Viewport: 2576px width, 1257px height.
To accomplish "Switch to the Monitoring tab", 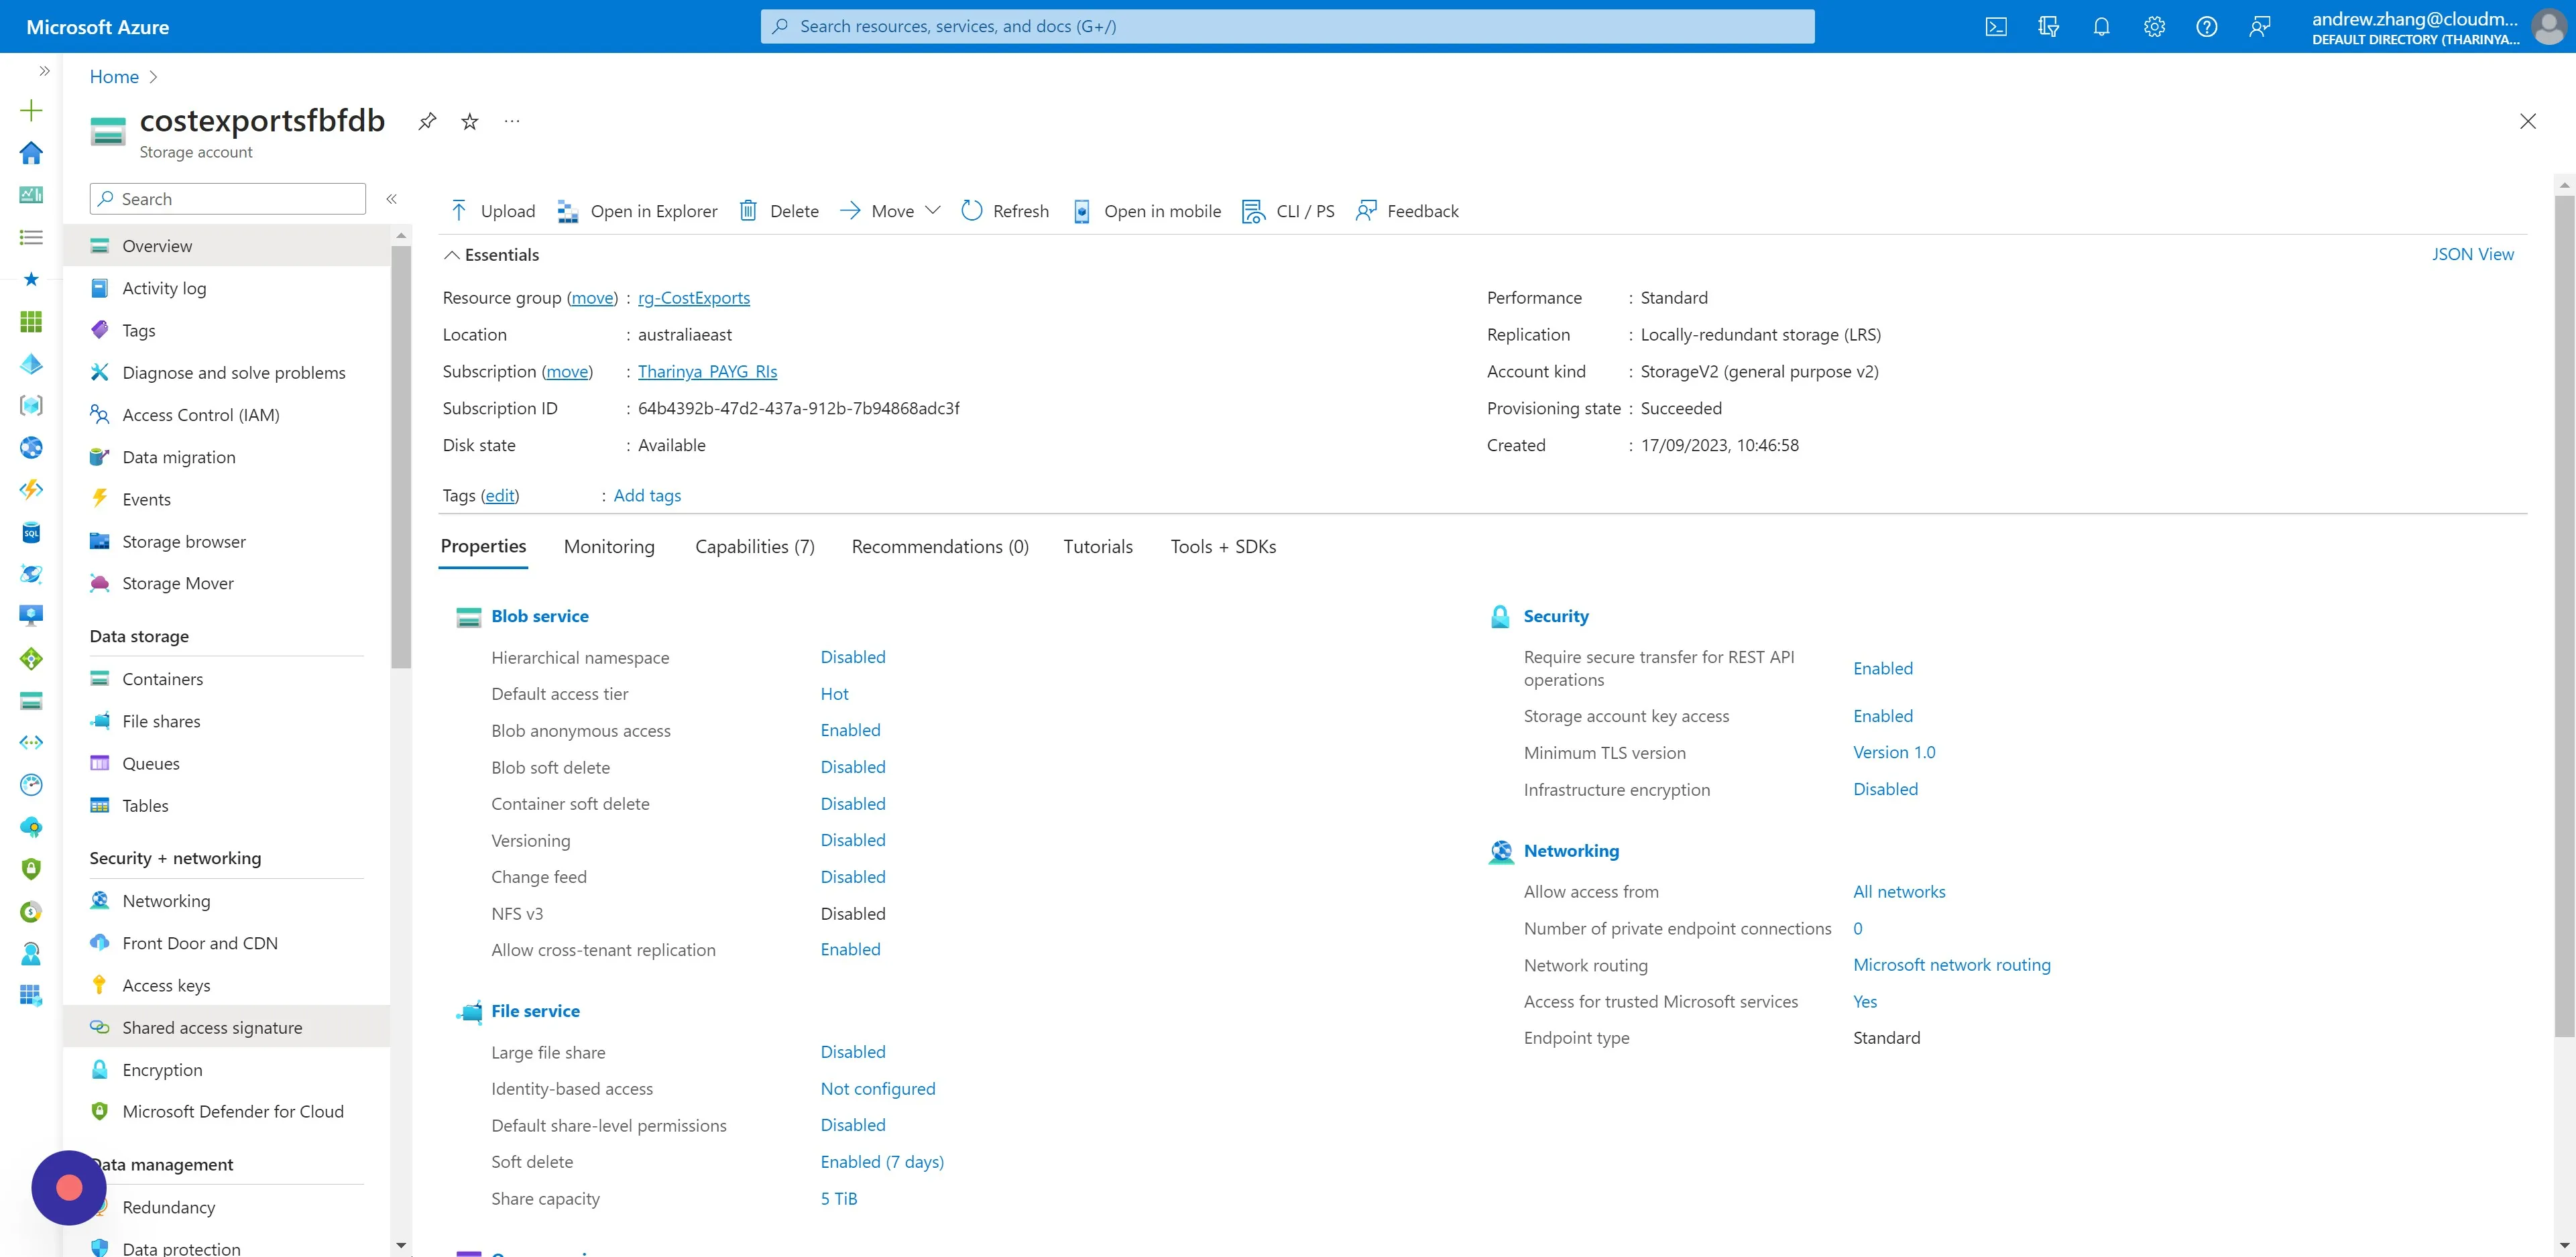I will point(609,546).
